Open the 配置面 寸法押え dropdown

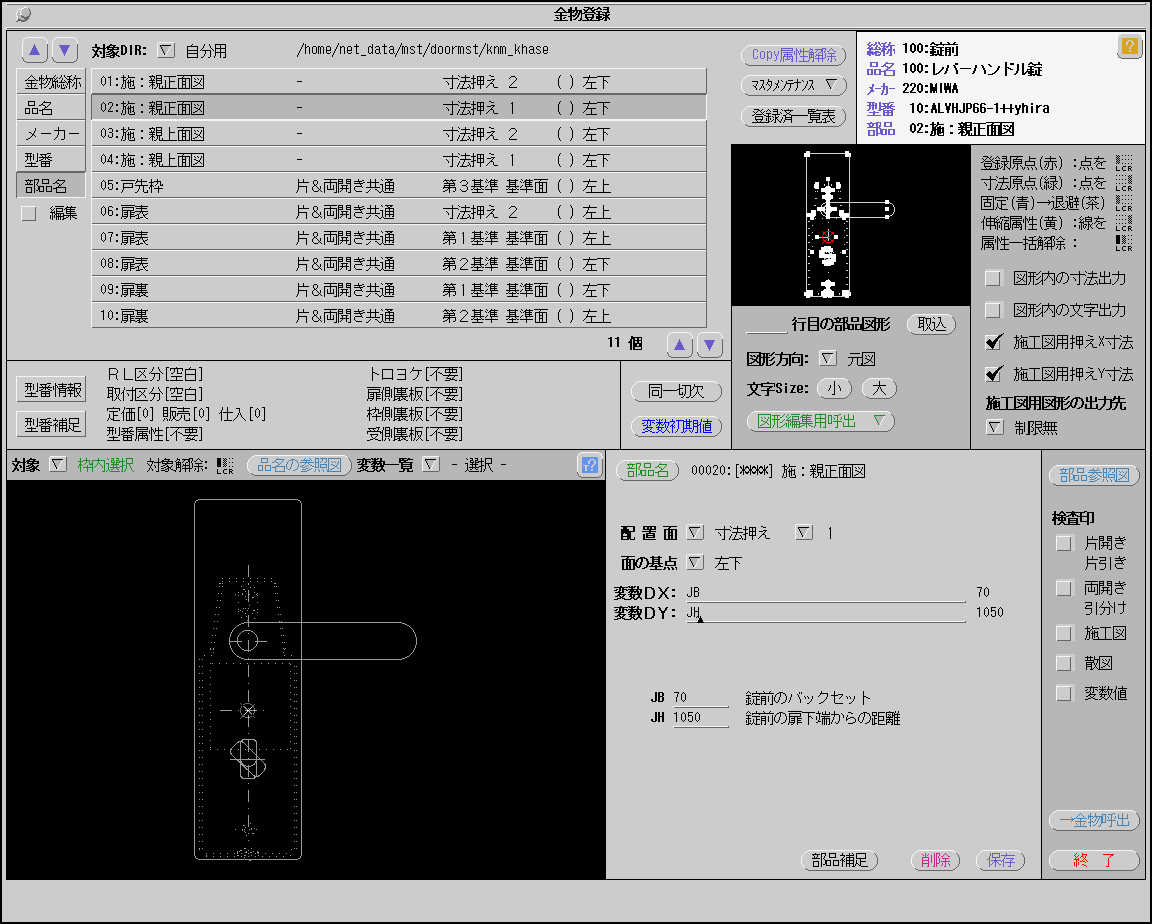(695, 533)
